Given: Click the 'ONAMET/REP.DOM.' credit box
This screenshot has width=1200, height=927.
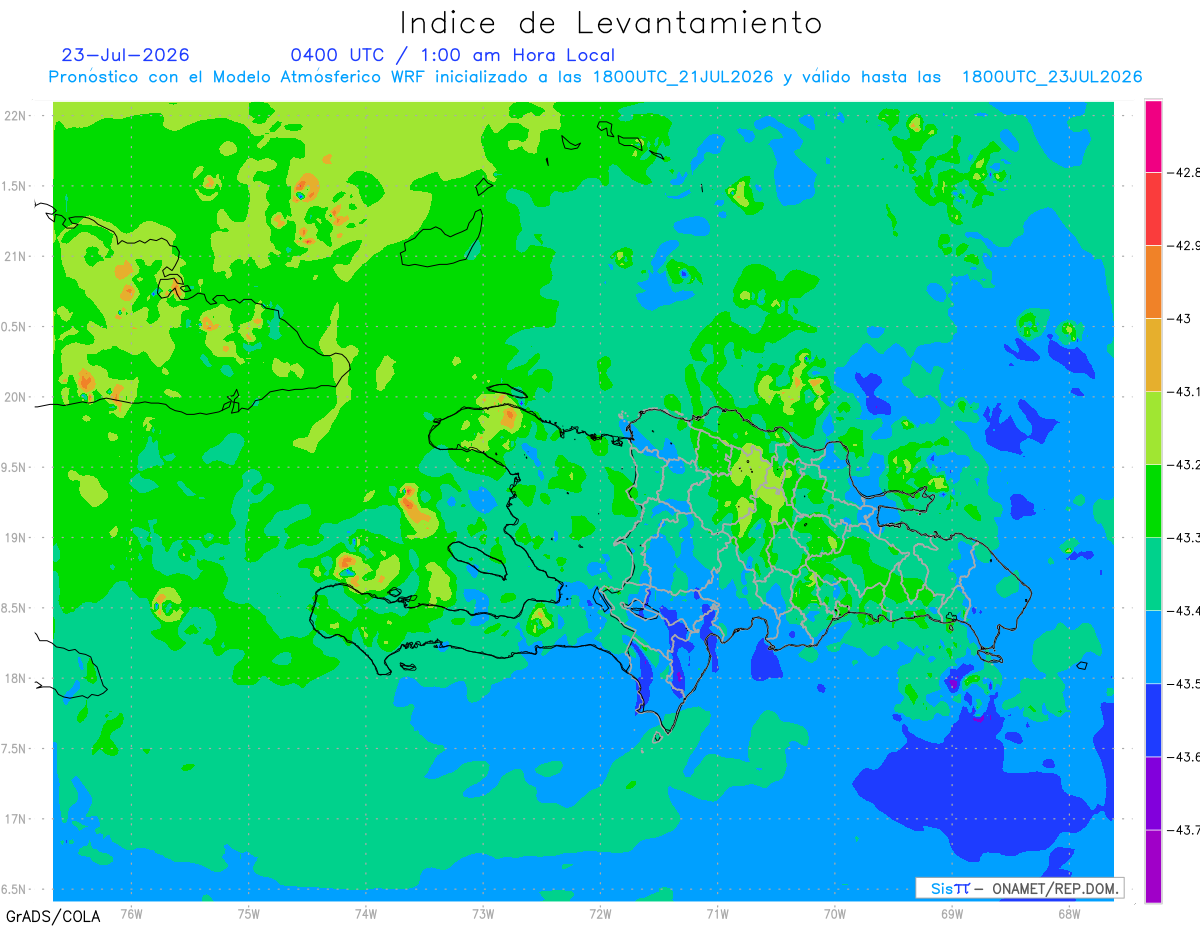Looking at the screenshot, I should (1020, 888).
